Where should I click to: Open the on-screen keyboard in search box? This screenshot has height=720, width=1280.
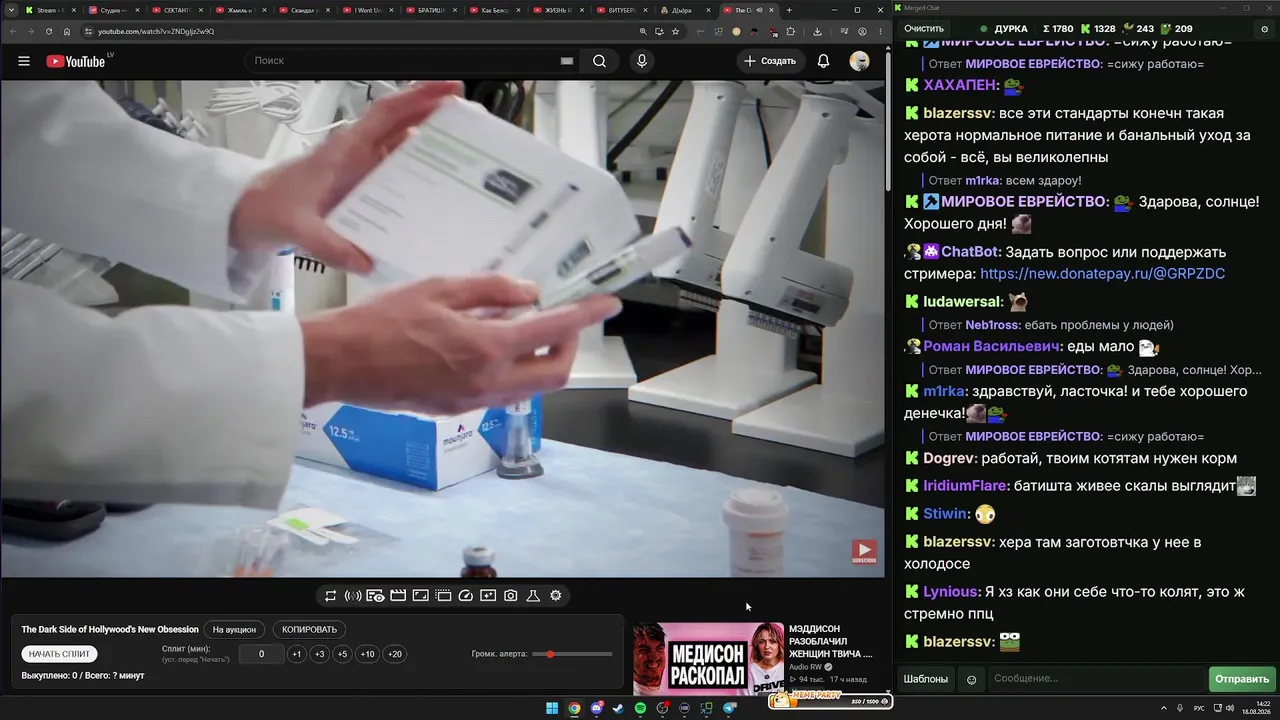coord(567,61)
